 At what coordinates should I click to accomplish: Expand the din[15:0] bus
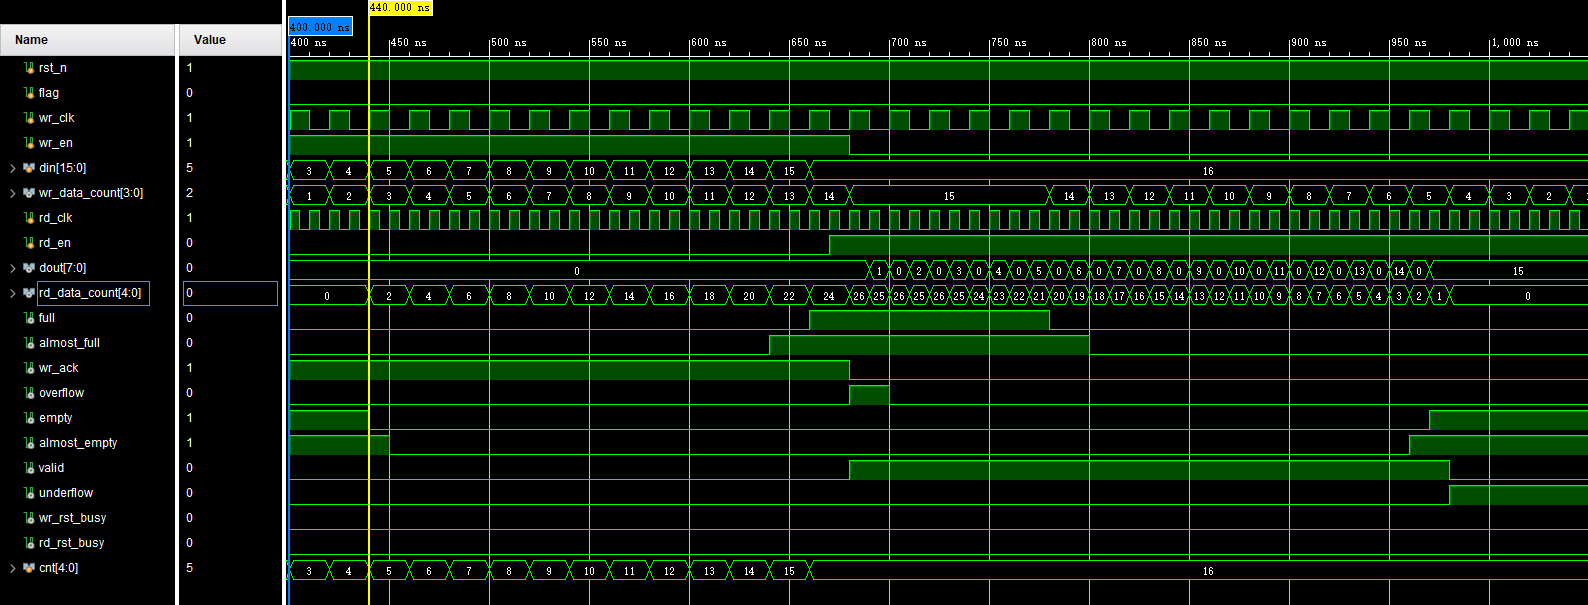13,168
